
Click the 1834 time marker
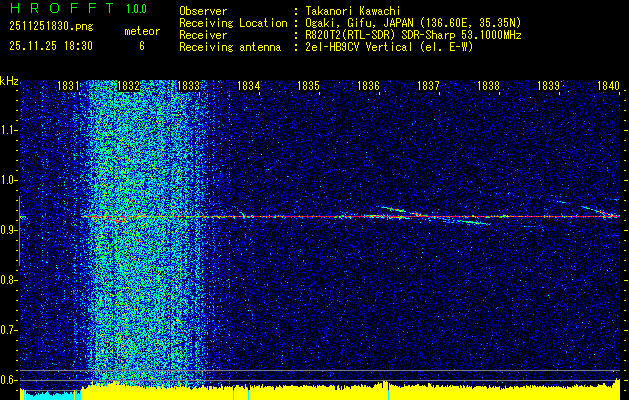(x=248, y=85)
